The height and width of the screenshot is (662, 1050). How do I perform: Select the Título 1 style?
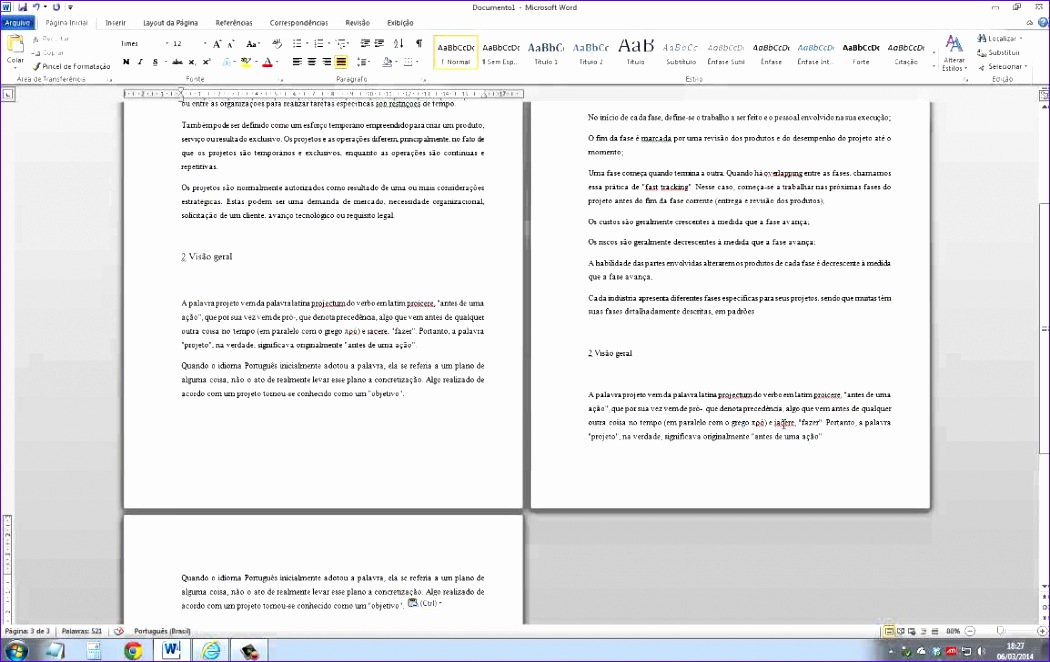pyautogui.click(x=546, y=52)
